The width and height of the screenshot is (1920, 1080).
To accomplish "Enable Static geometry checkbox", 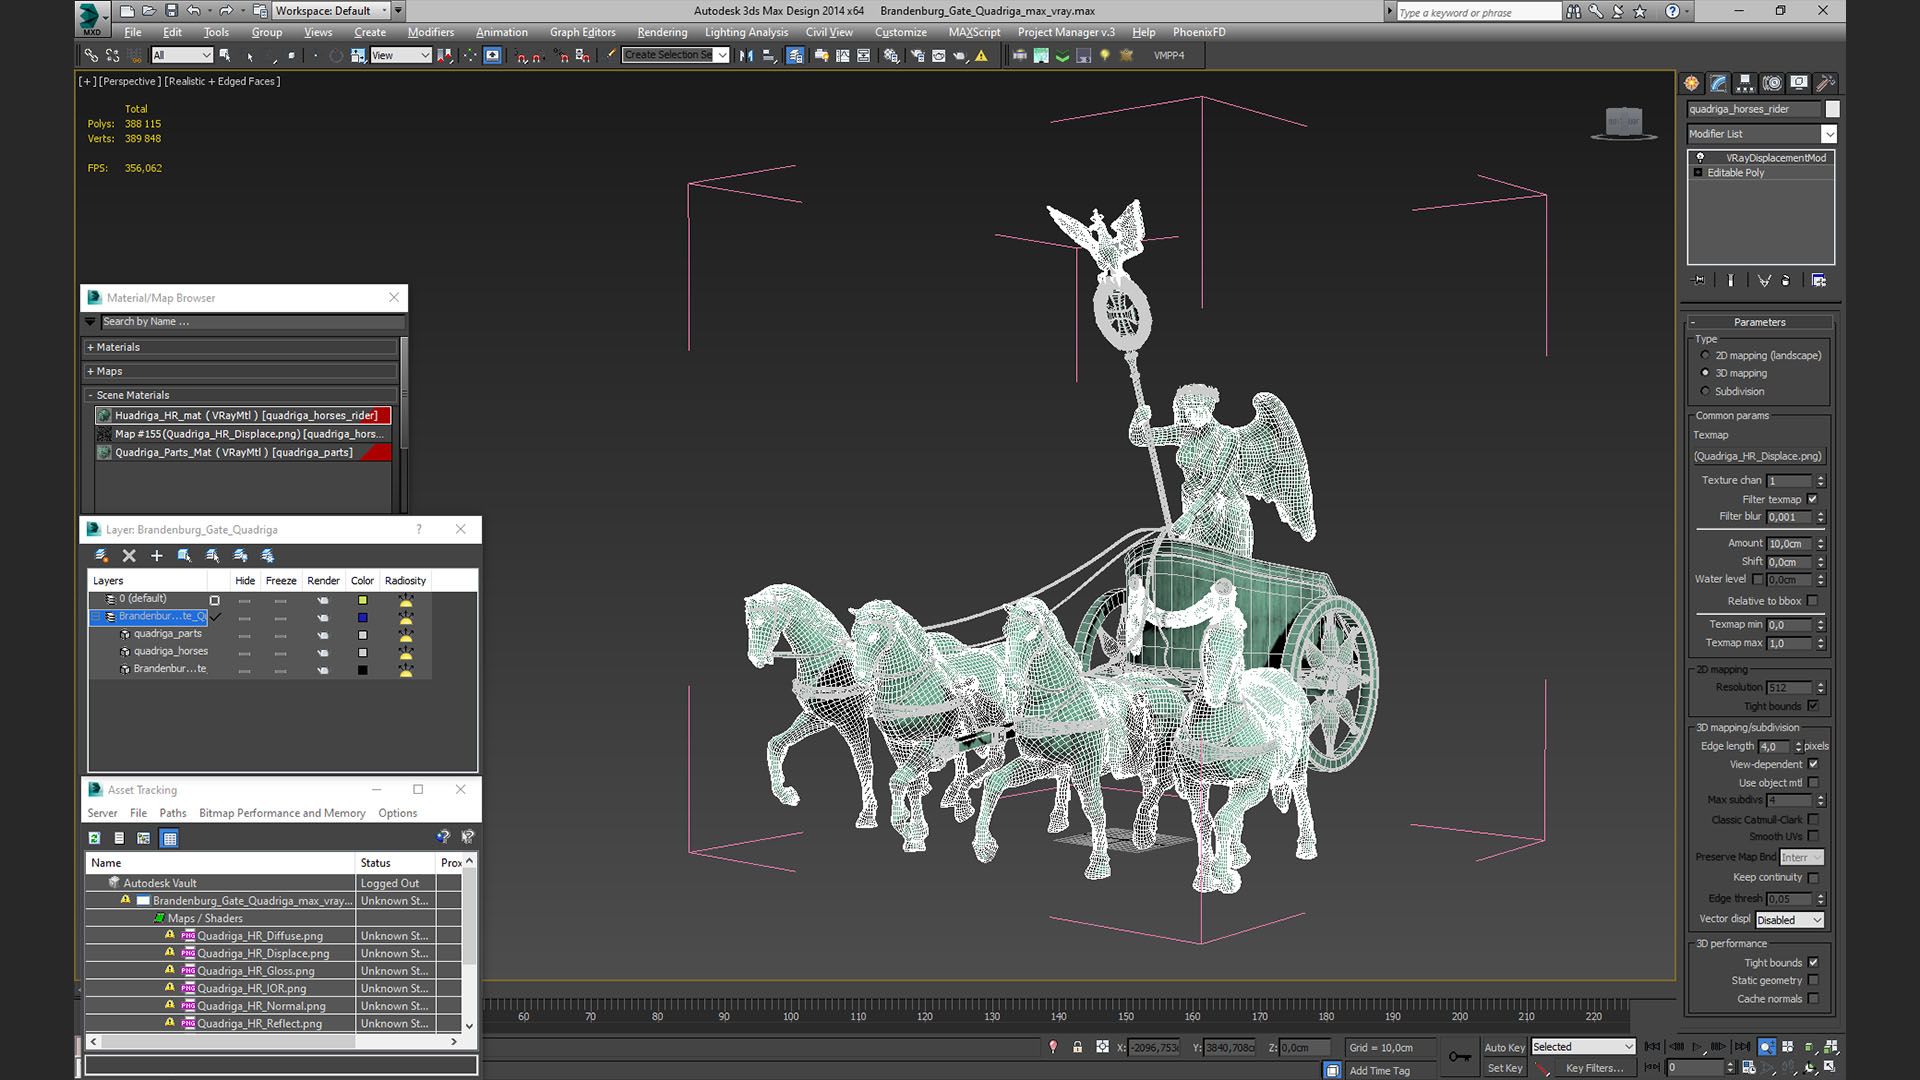I will [x=1813, y=981].
